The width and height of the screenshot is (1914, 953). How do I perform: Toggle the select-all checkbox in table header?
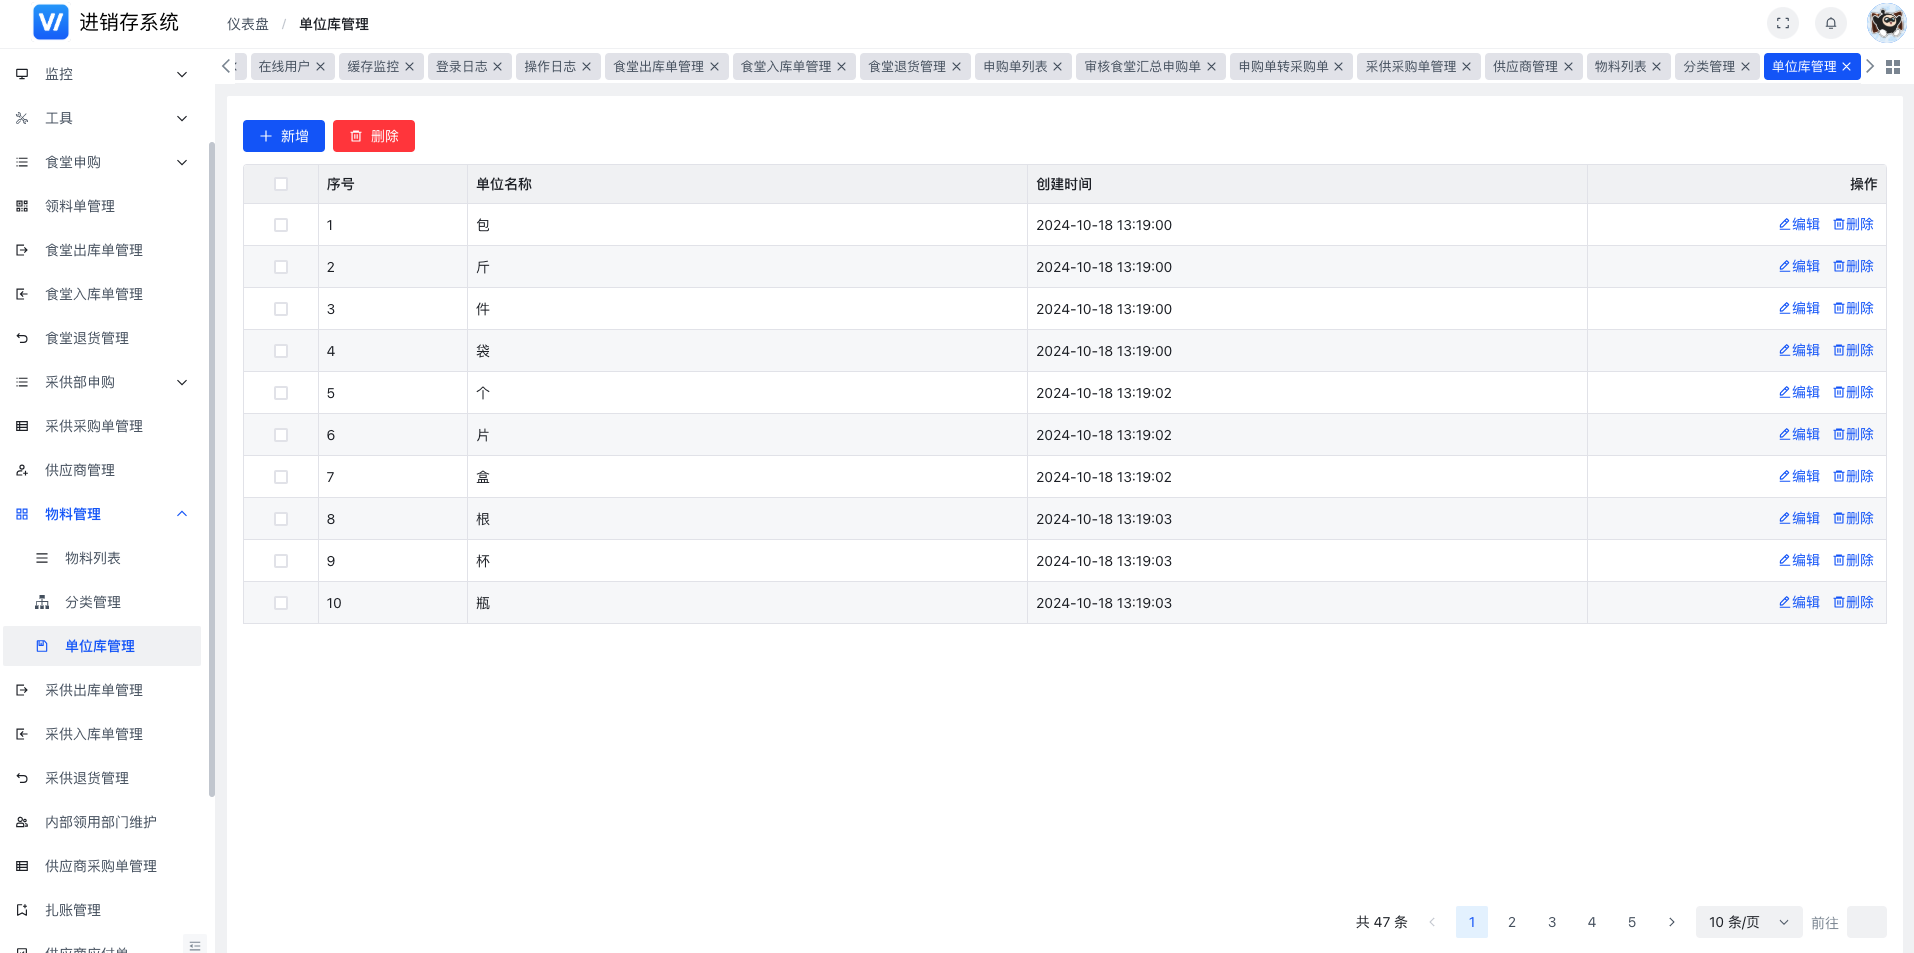[x=281, y=184]
